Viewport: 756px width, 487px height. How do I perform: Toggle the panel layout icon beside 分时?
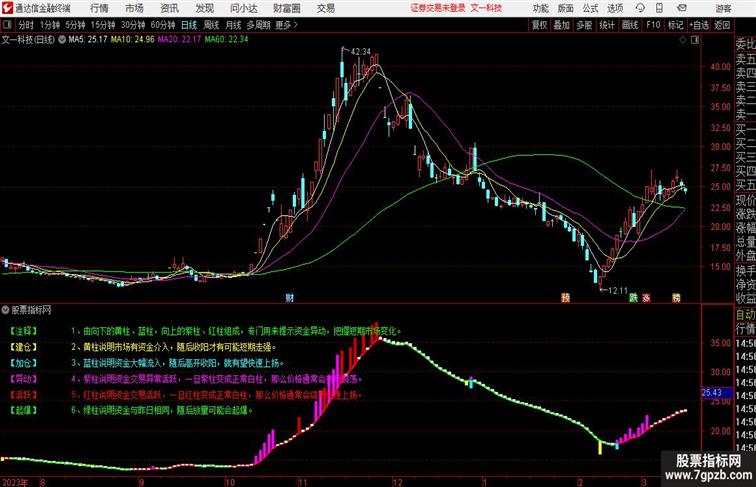[7, 25]
